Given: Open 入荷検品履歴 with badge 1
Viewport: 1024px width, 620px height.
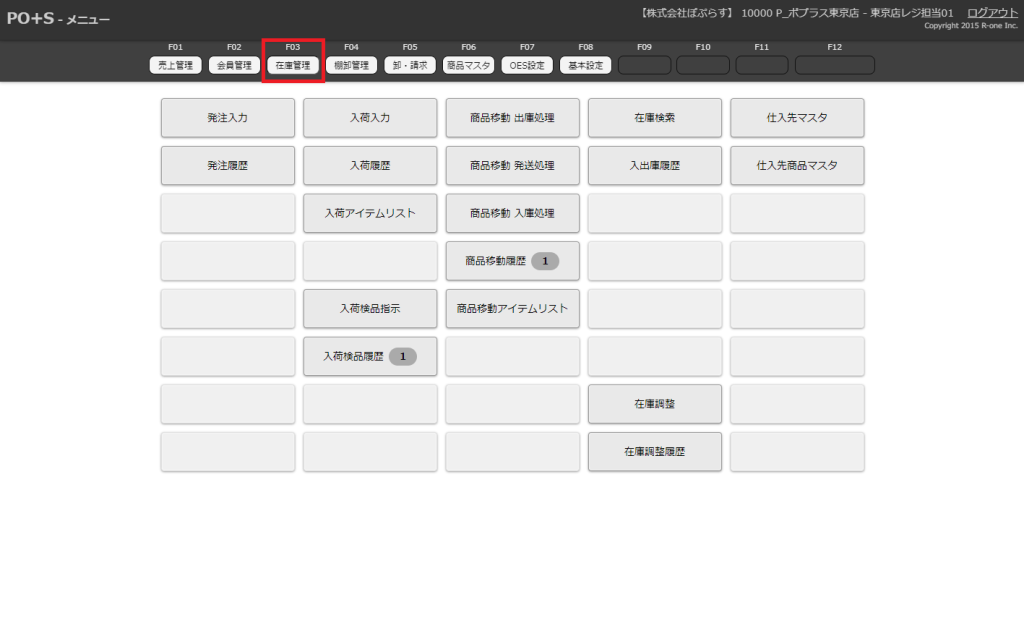Looking at the screenshot, I should [x=370, y=357].
